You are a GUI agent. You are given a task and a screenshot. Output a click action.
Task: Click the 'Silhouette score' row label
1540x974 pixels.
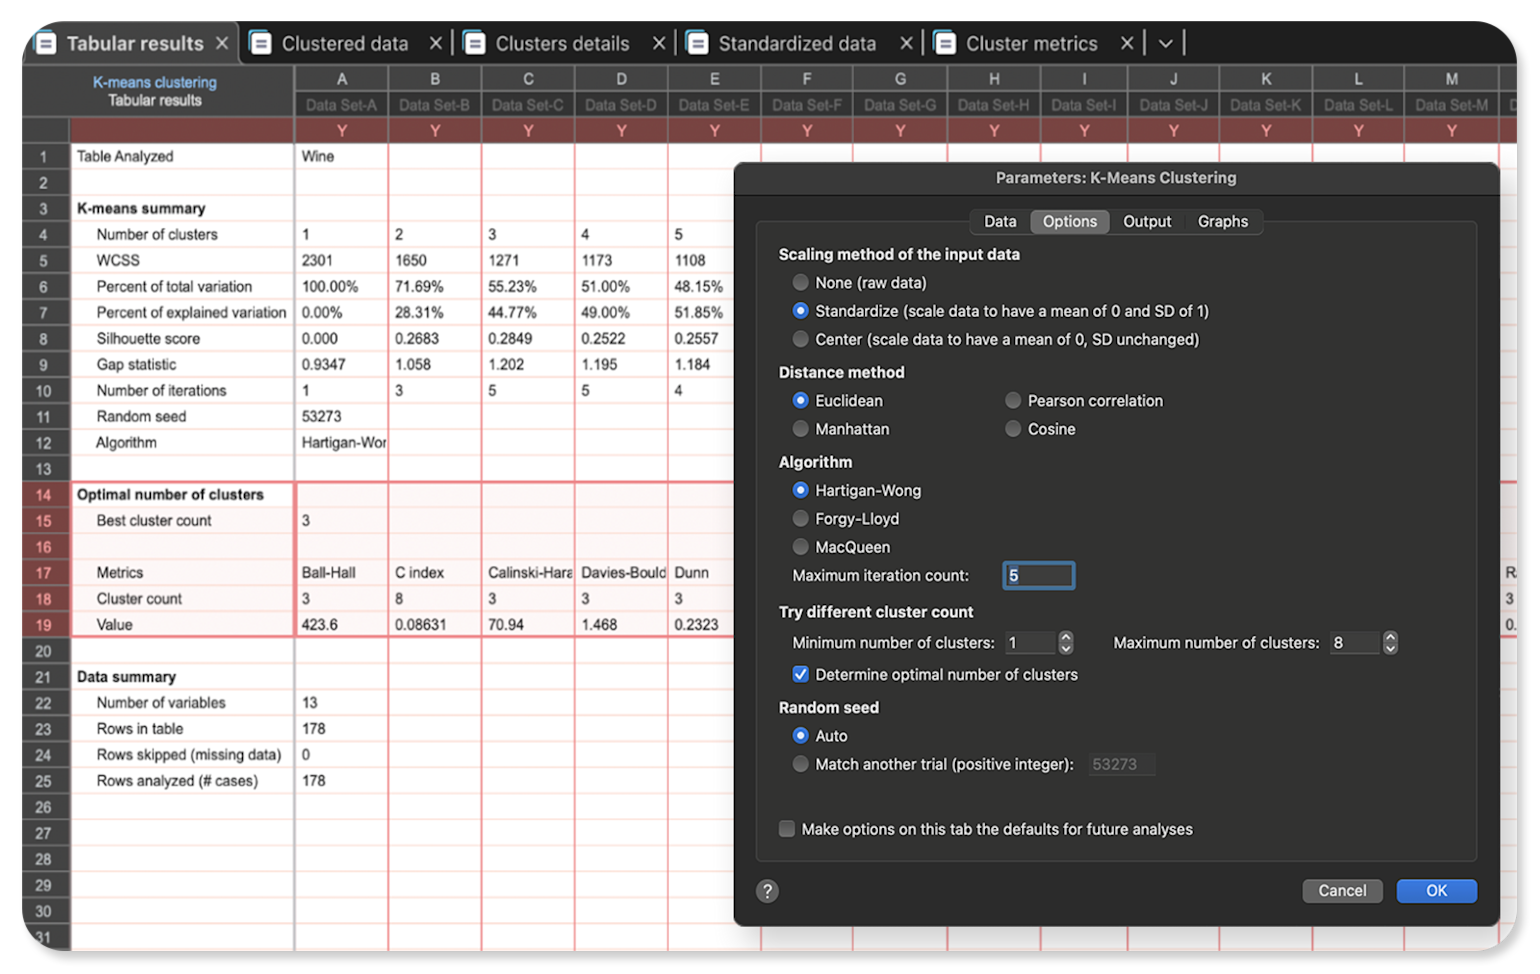tap(148, 339)
